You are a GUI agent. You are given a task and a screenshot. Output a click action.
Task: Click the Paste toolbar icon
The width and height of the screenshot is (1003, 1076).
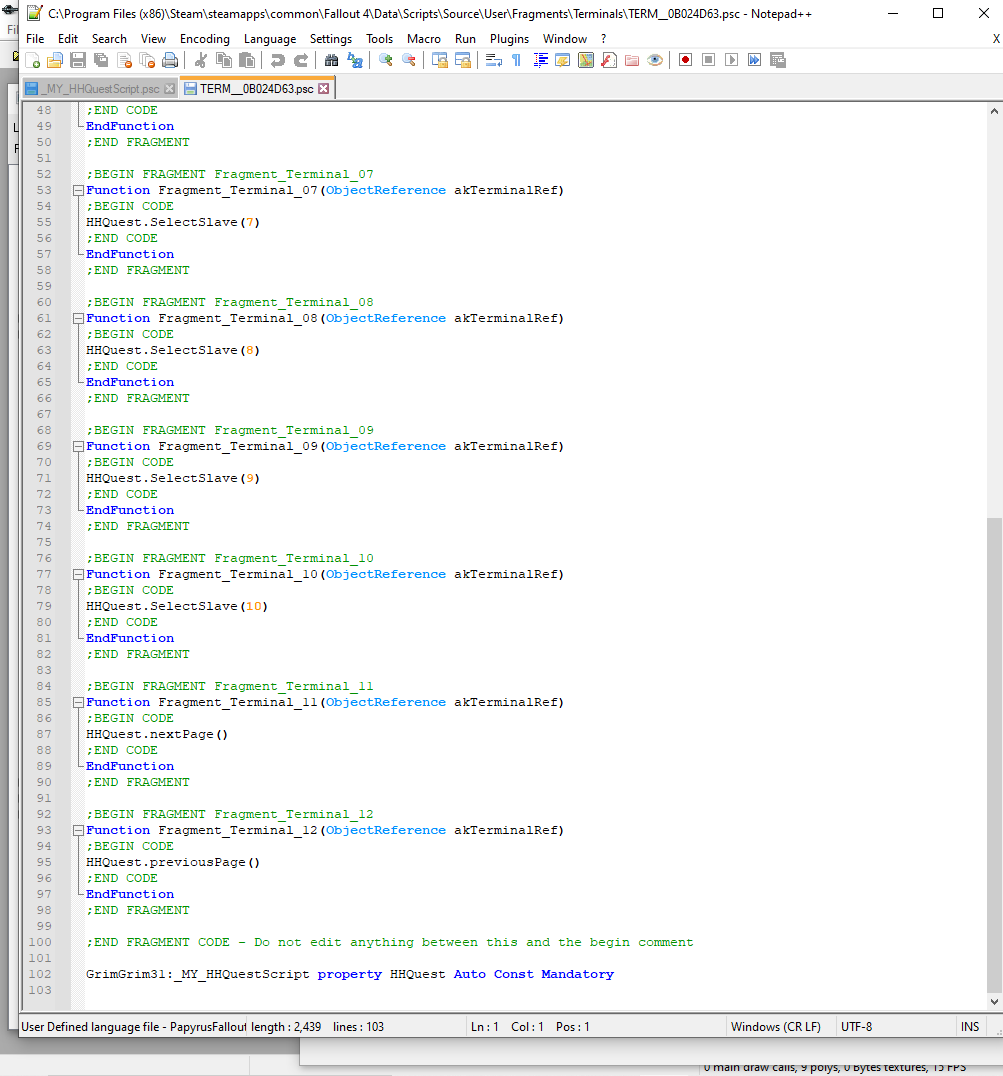tap(247, 60)
